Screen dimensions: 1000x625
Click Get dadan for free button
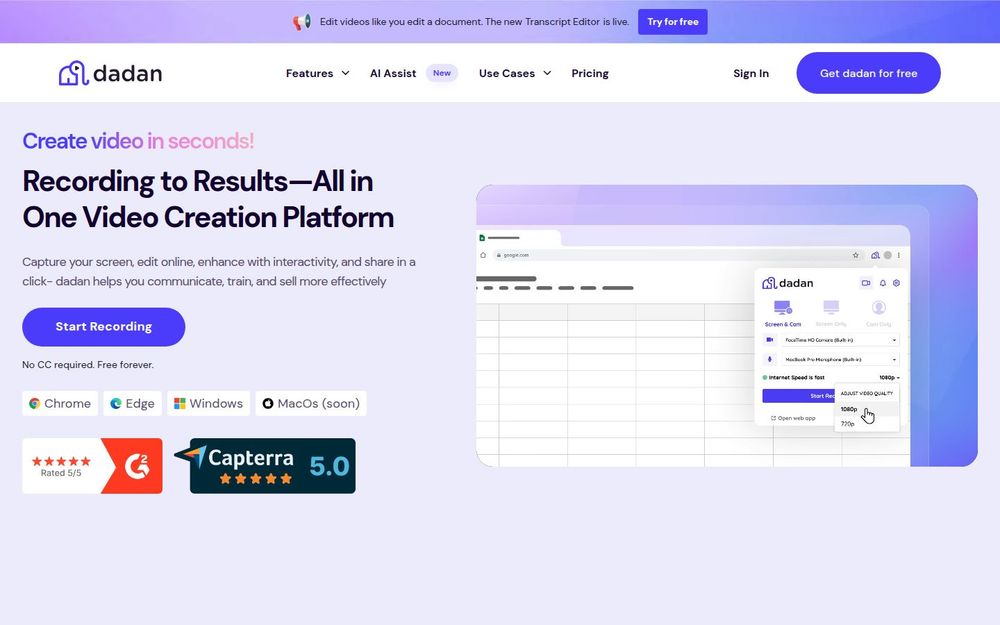pos(868,73)
